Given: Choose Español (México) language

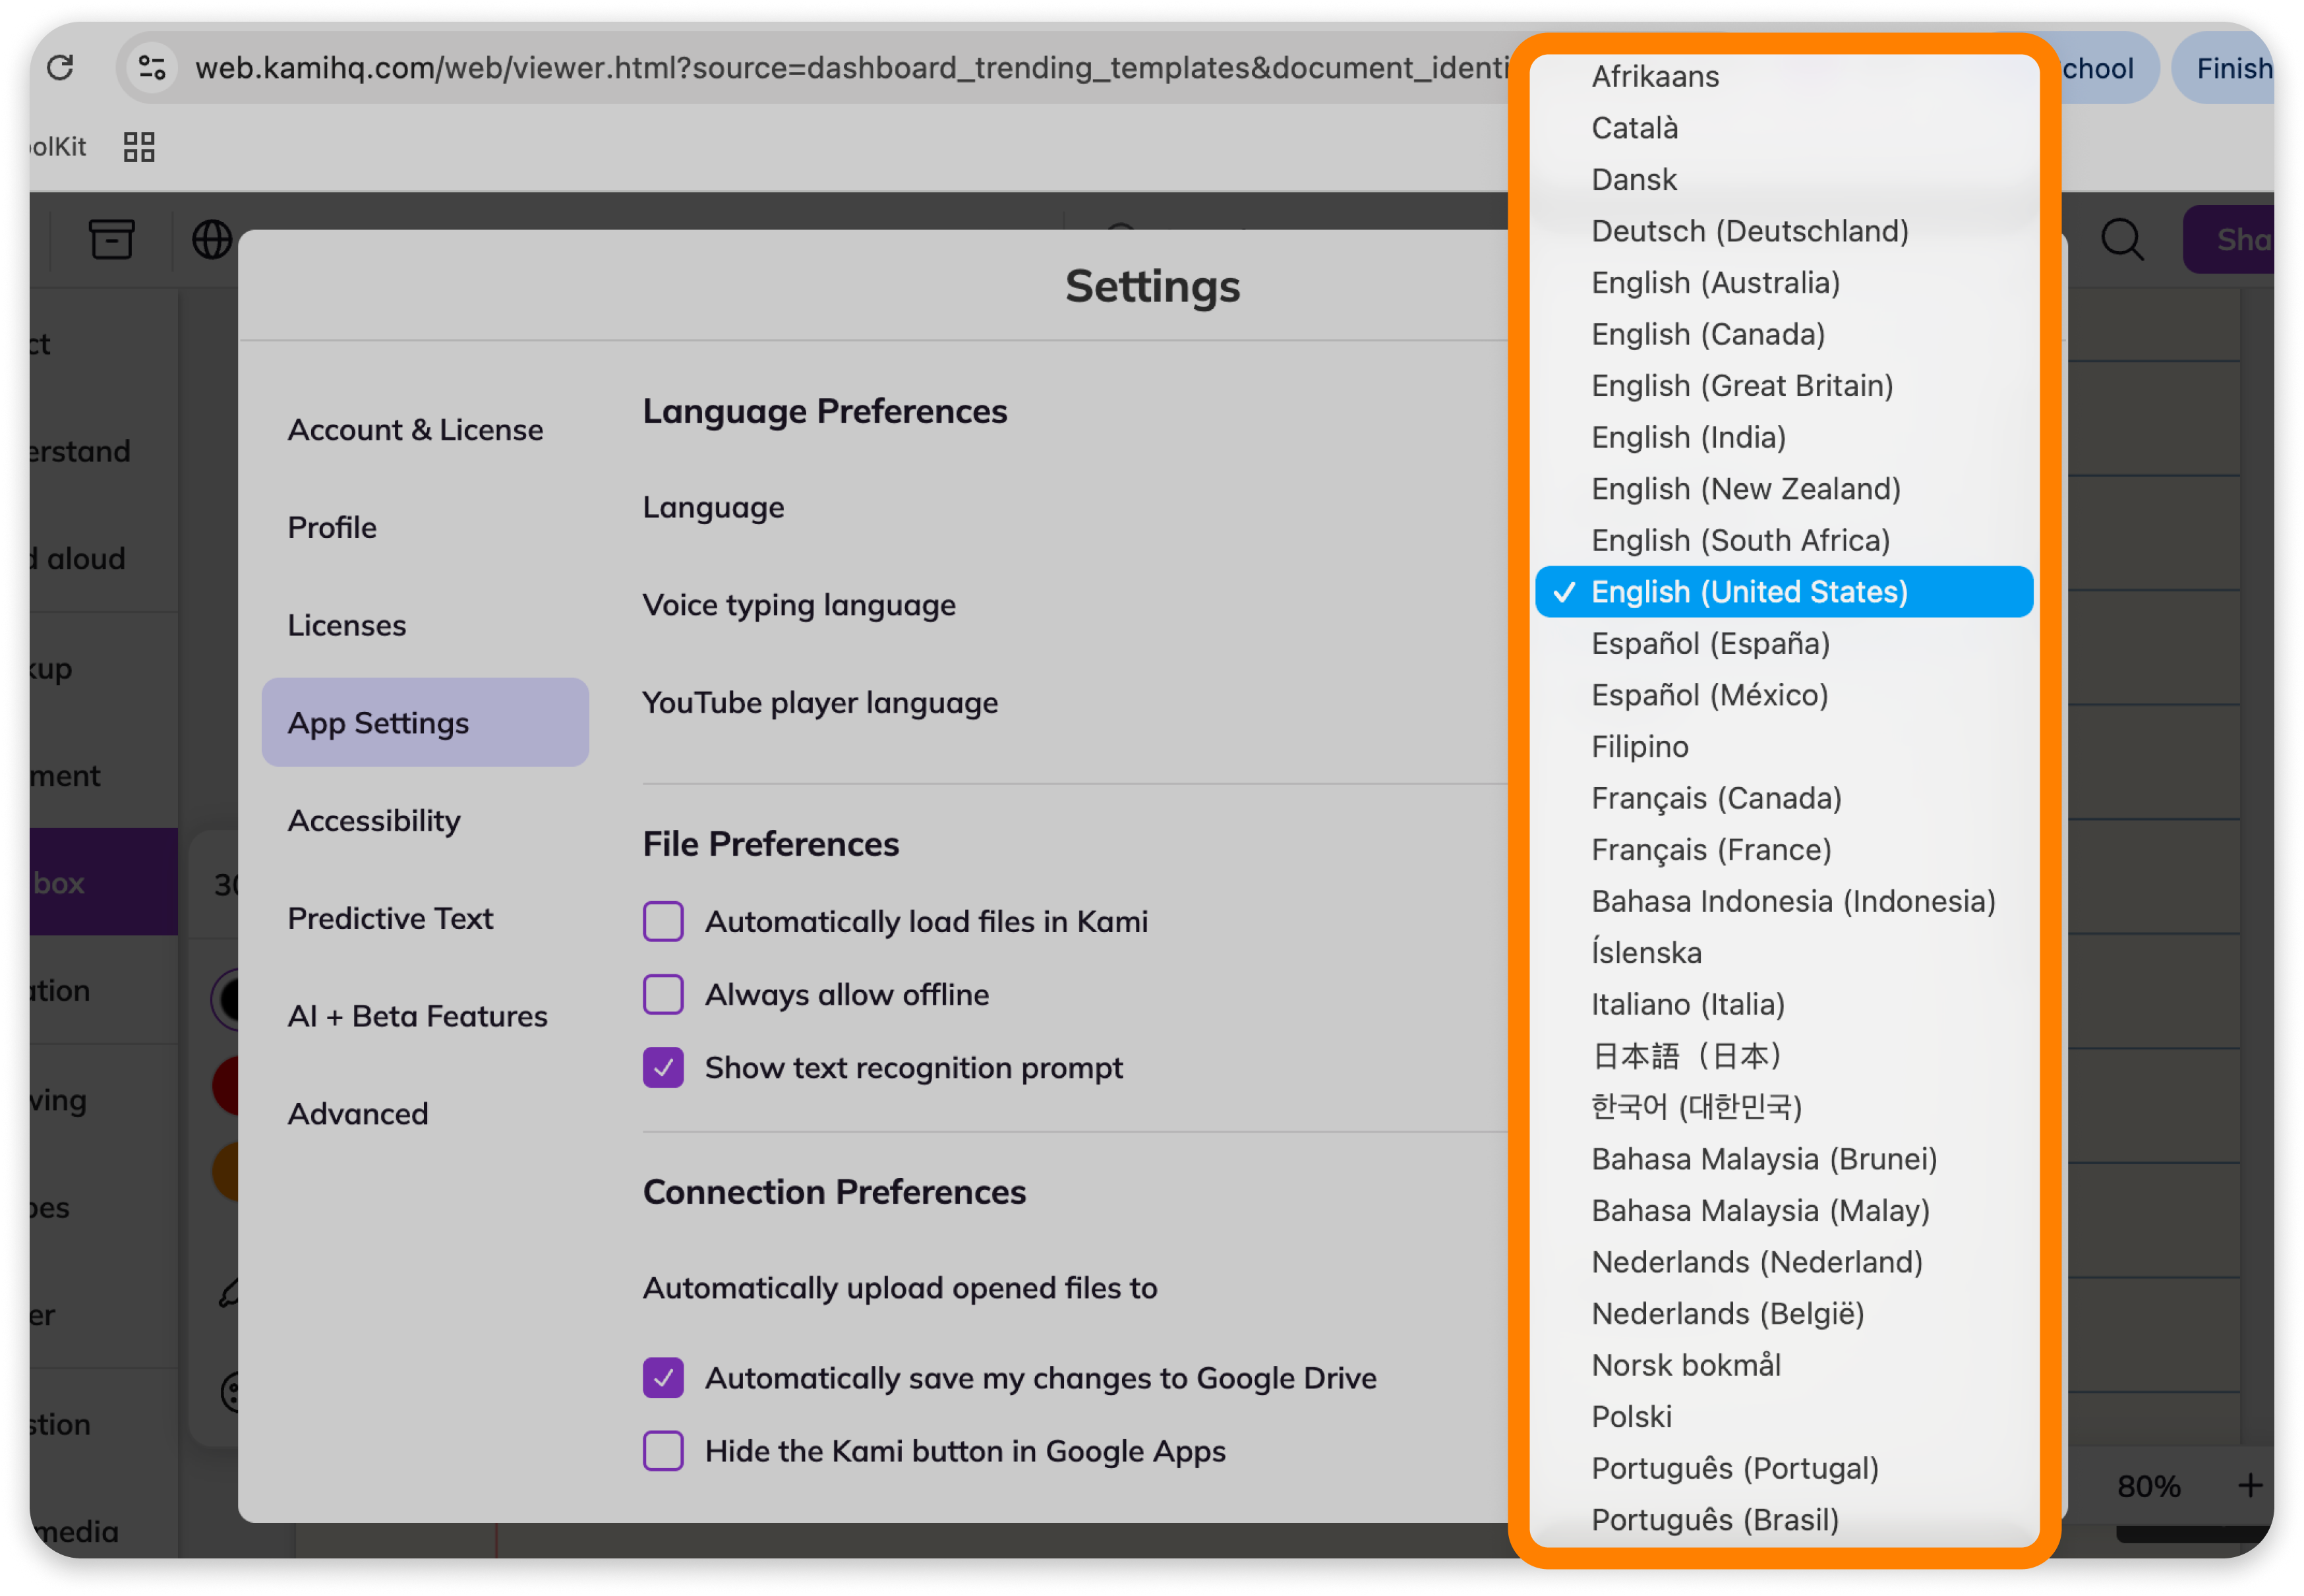Looking at the screenshot, I should [1784, 695].
